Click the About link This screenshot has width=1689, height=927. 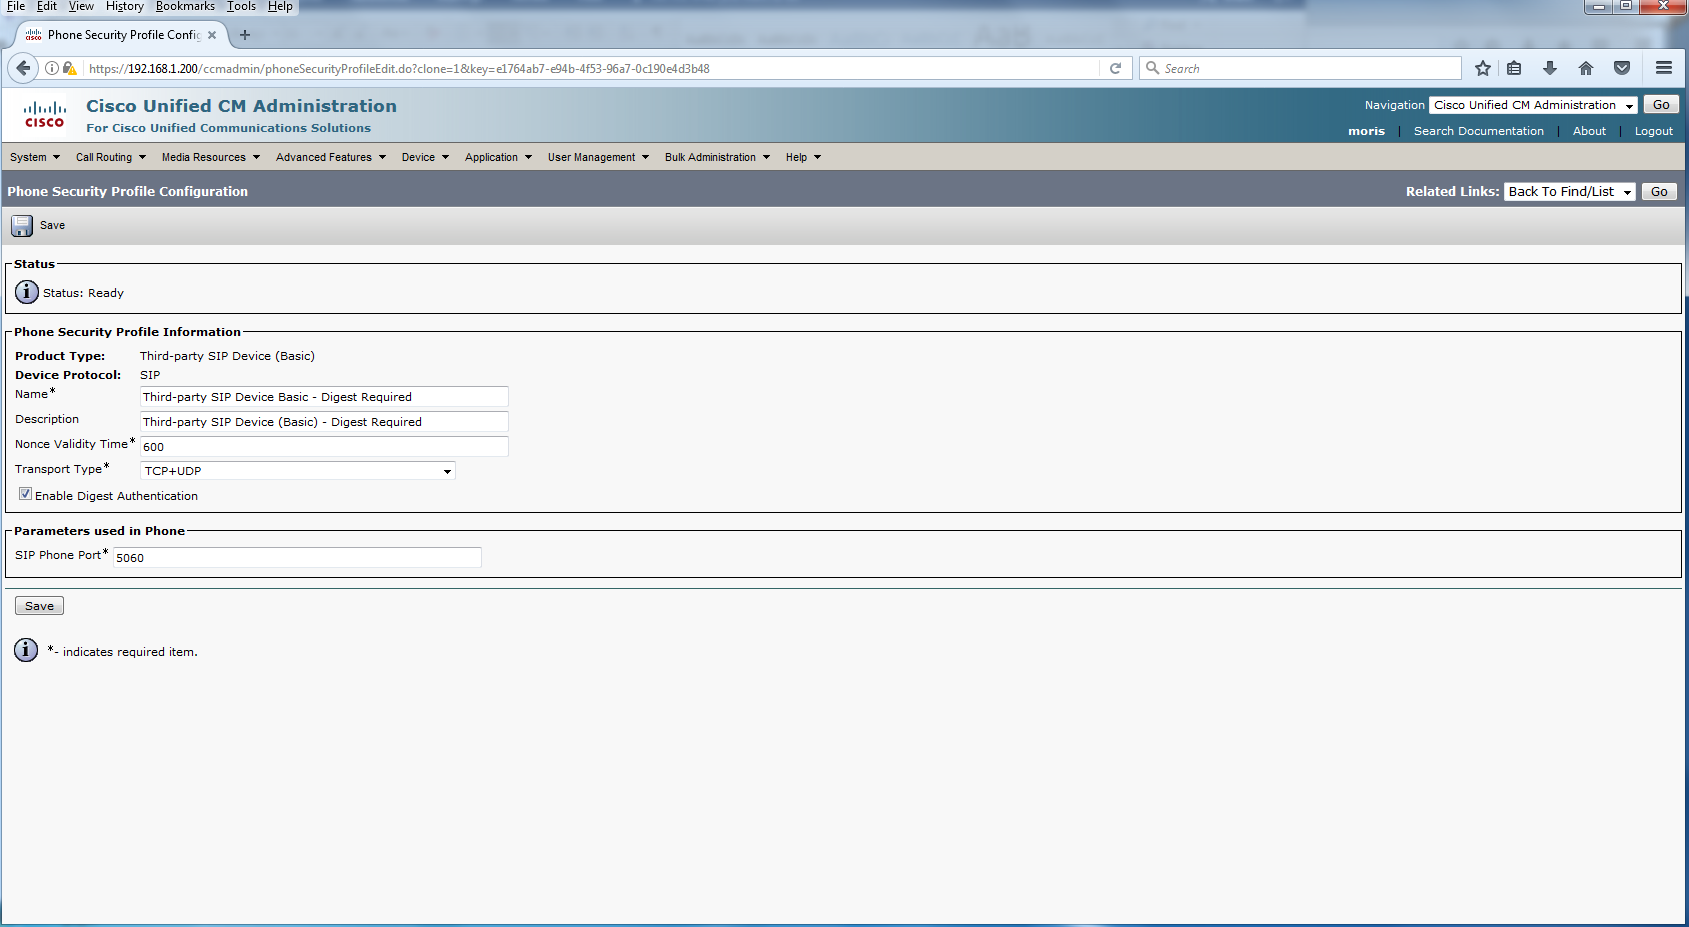tap(1589, 131)
